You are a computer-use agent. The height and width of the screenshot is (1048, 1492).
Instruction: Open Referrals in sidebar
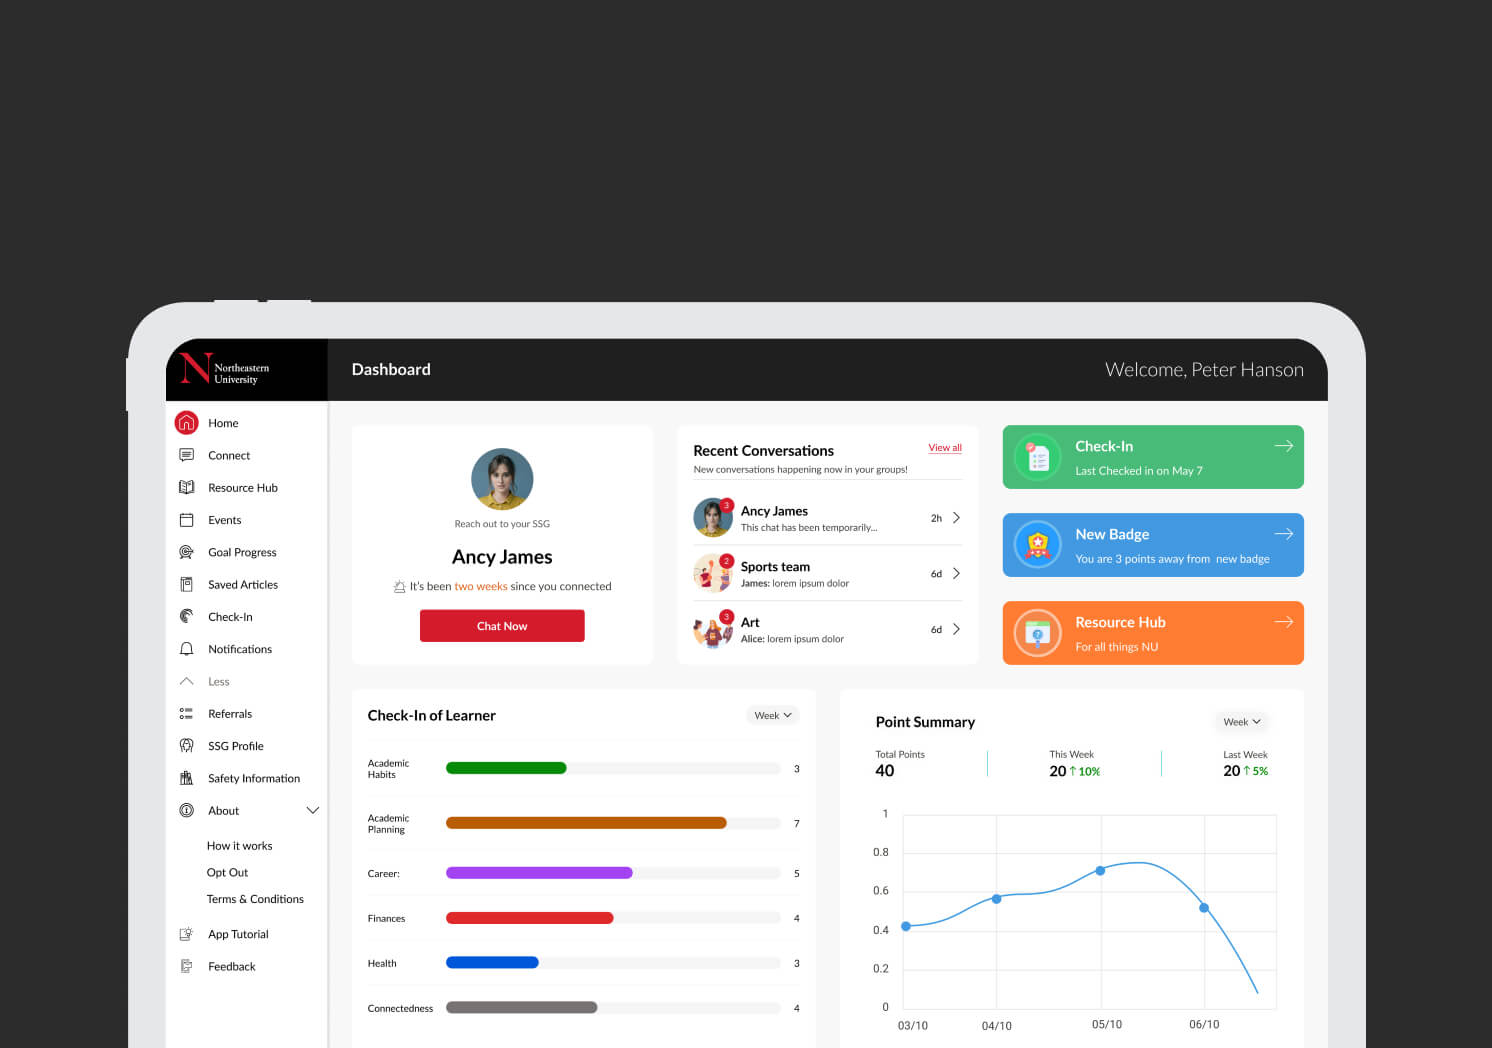pyautogui.click(x=230, y=713)
